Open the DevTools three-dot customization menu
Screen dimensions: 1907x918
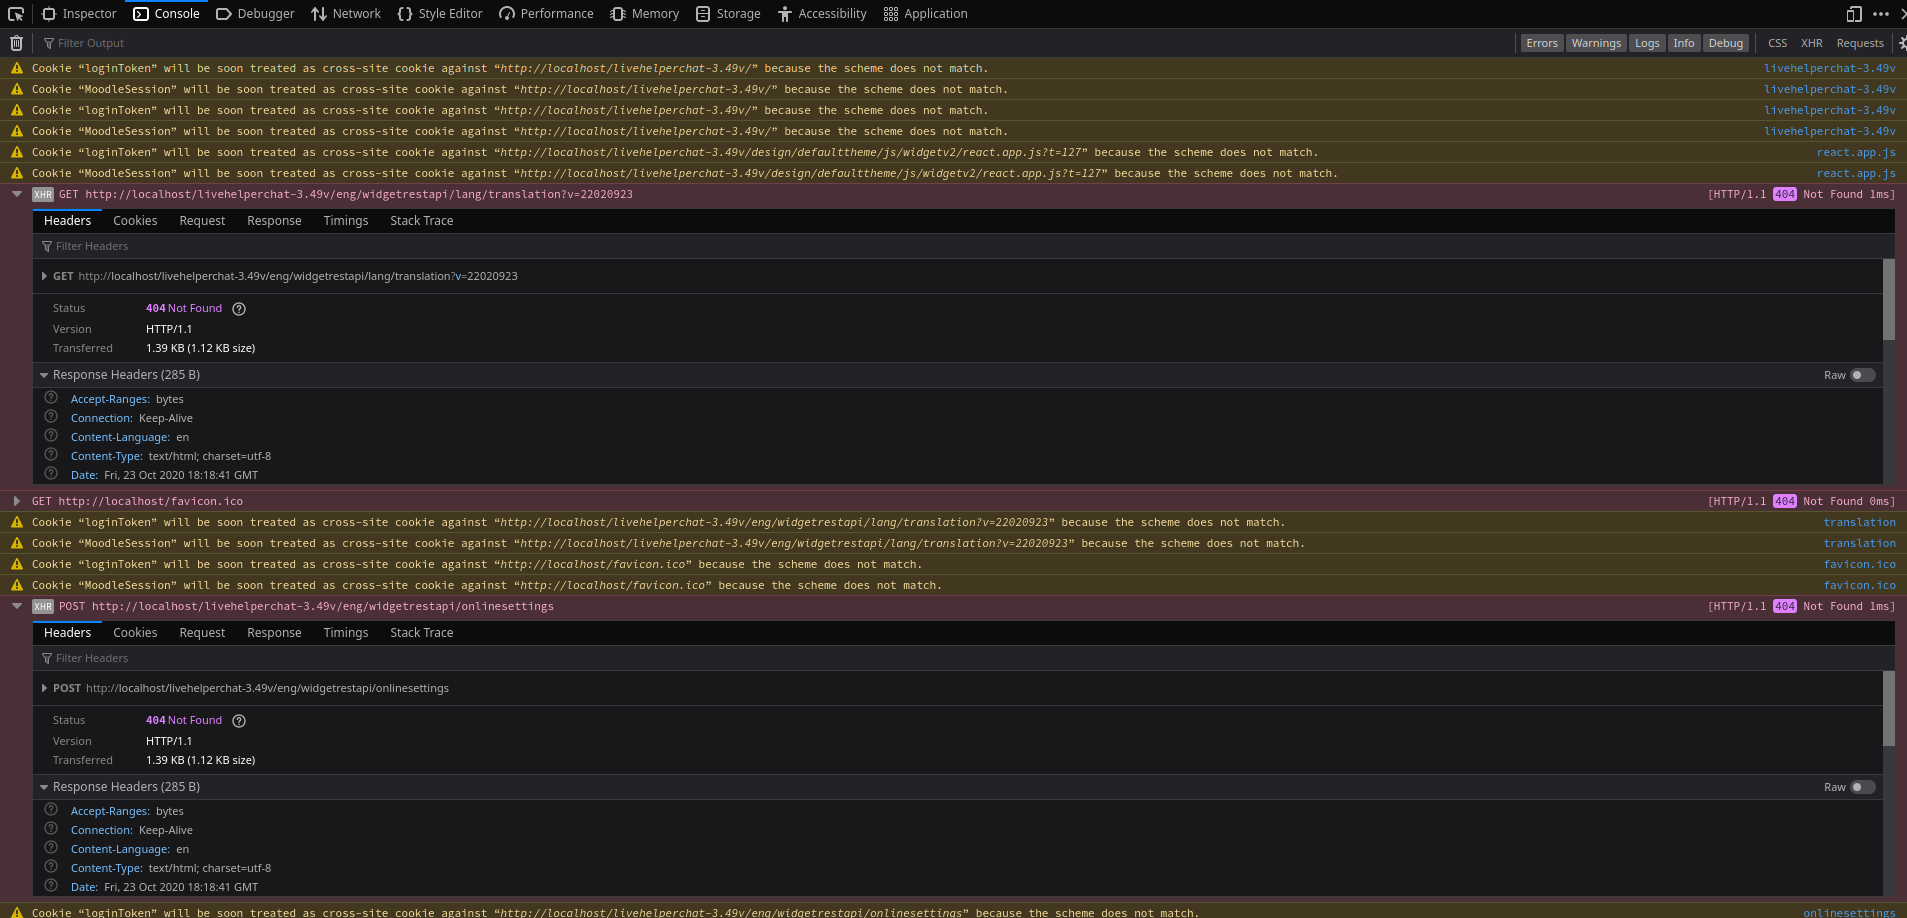pos(1879,13)
